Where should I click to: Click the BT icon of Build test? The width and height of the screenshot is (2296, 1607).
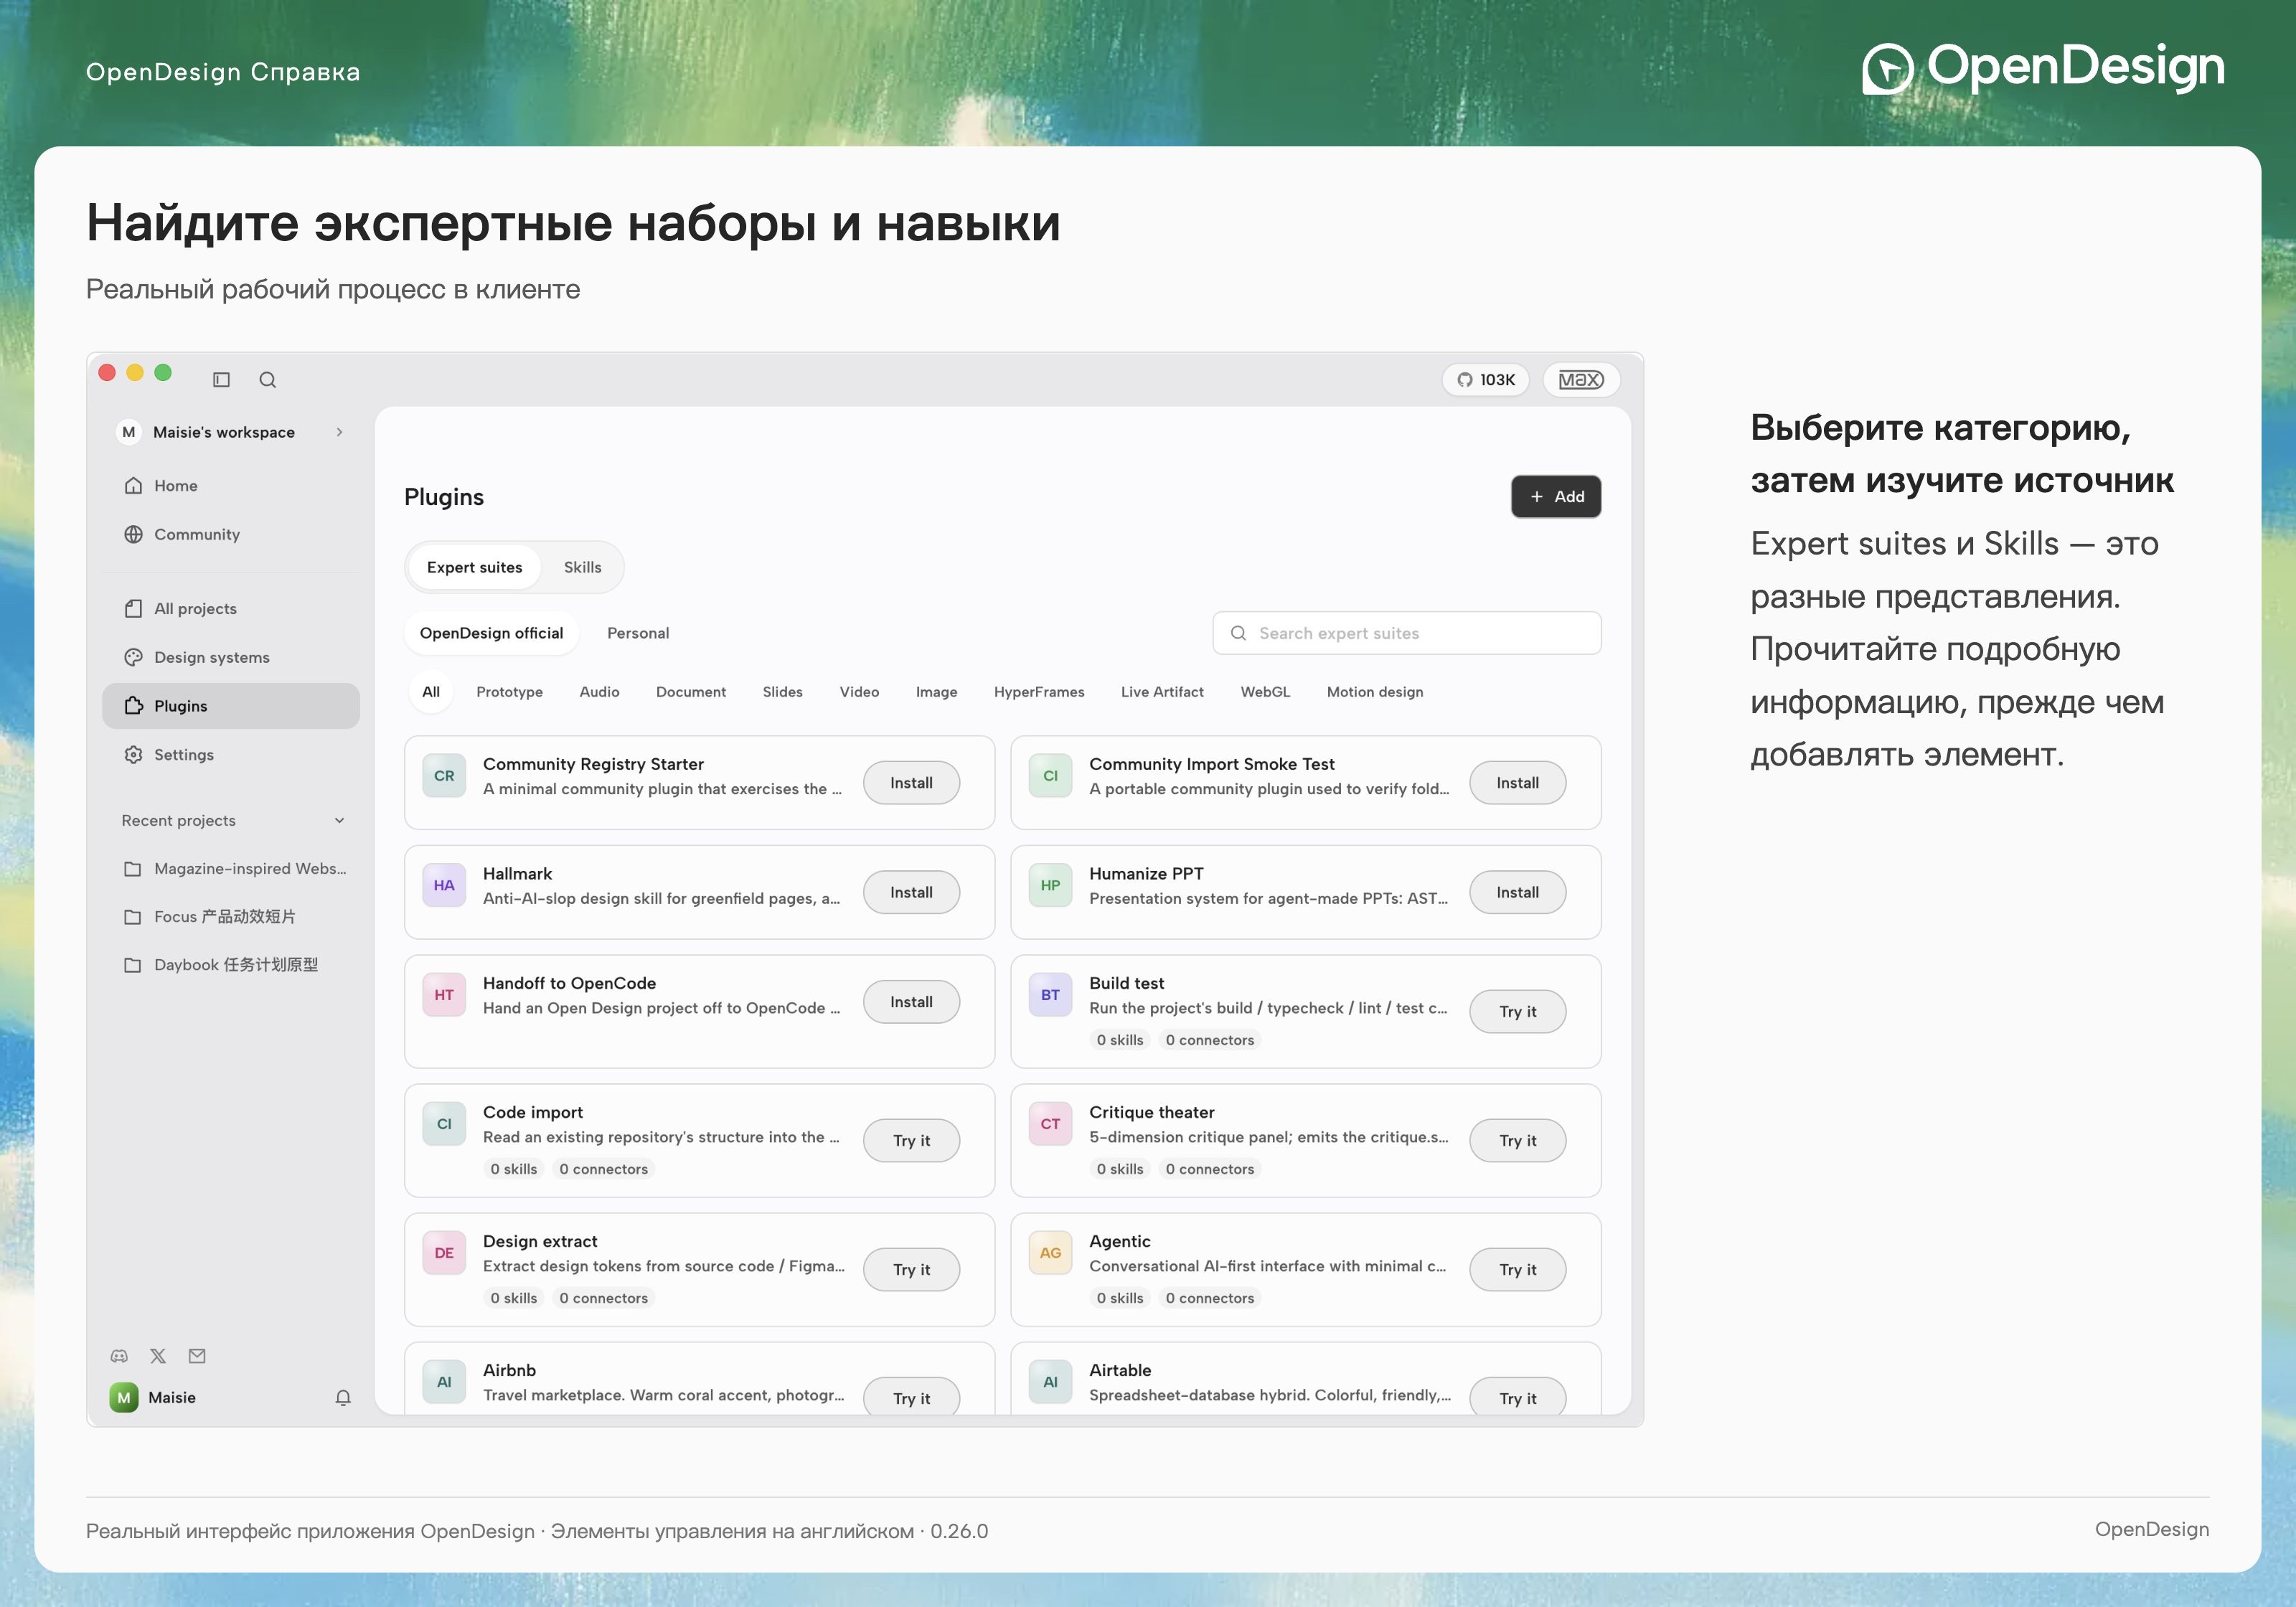[1050, 995]
